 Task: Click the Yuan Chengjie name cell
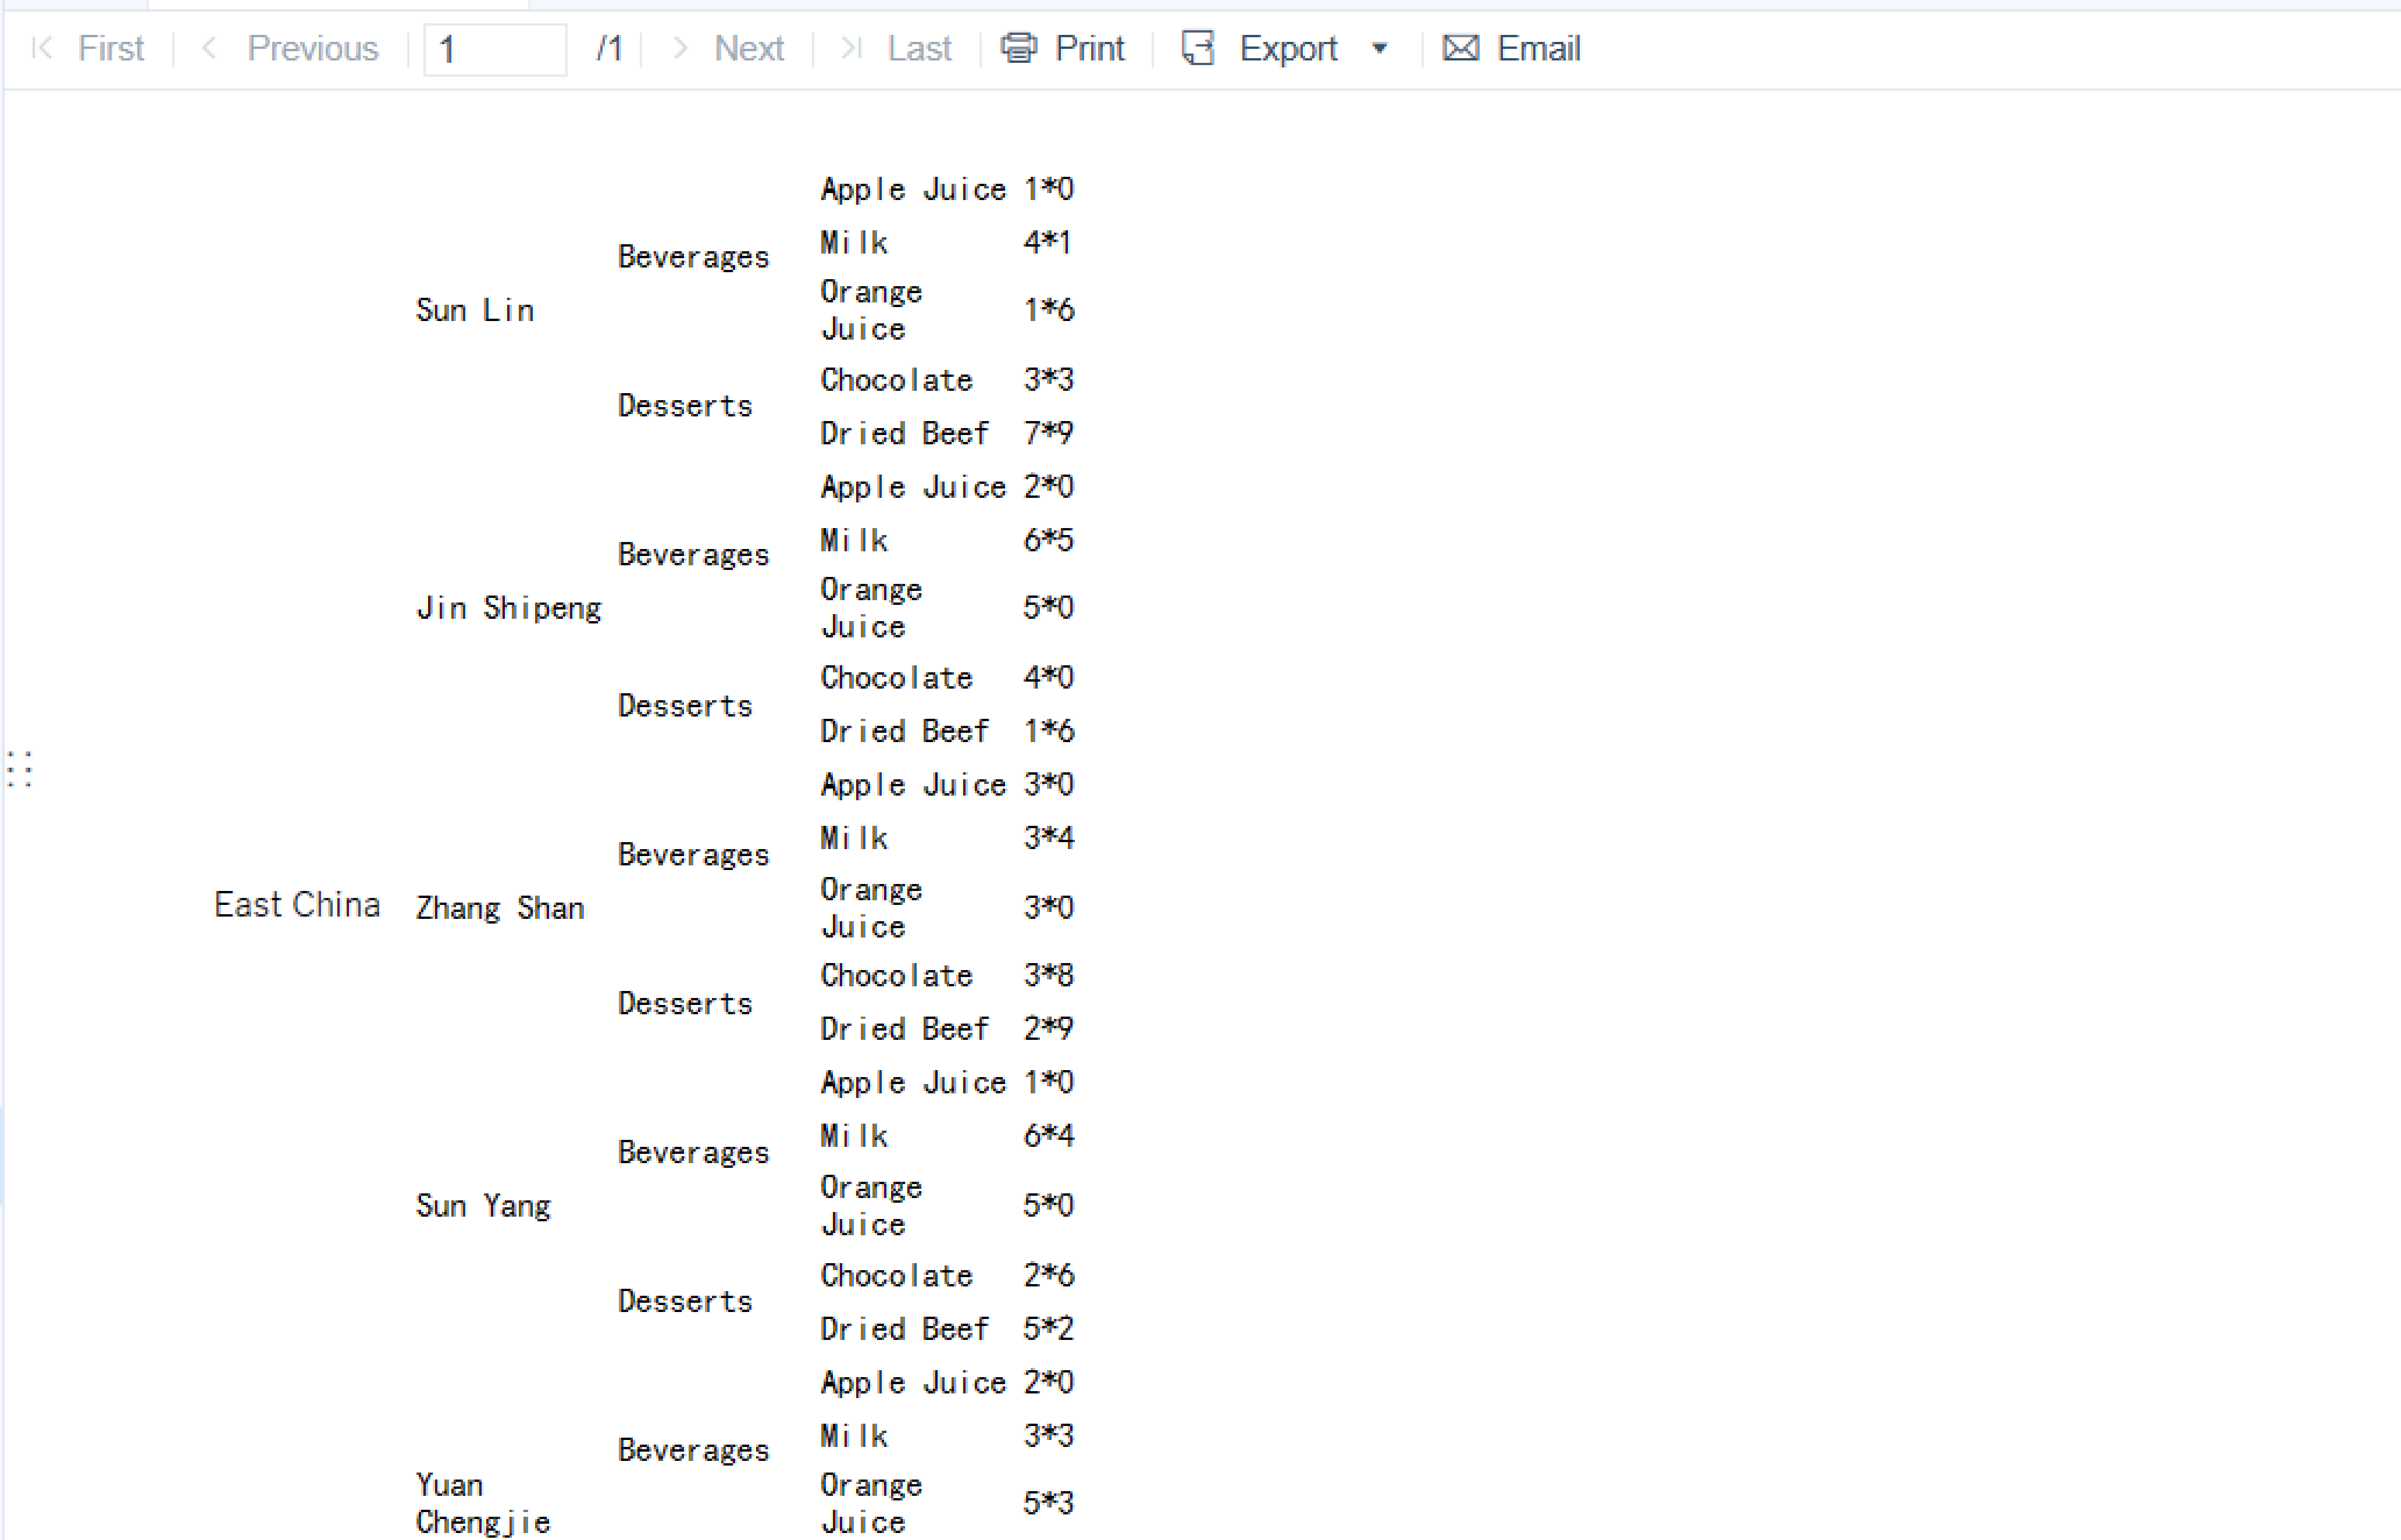(483, 1503)
